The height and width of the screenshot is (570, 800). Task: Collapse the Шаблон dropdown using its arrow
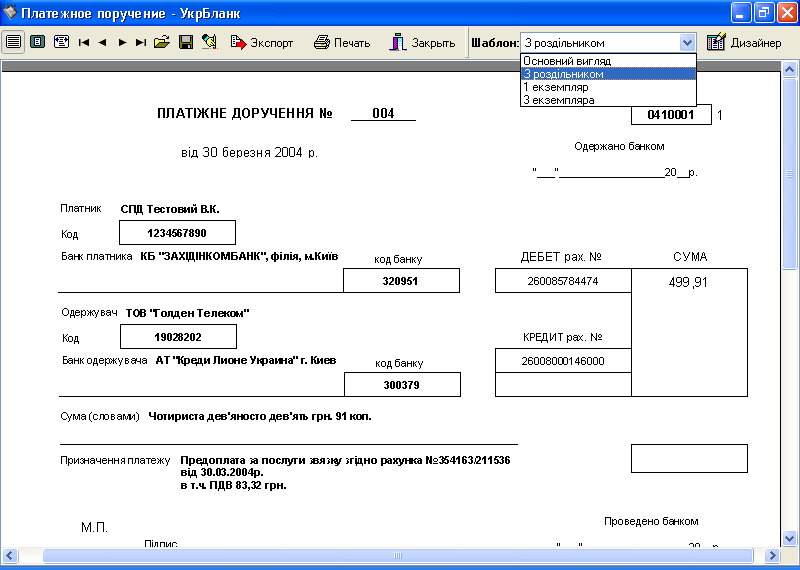point(687,43)
